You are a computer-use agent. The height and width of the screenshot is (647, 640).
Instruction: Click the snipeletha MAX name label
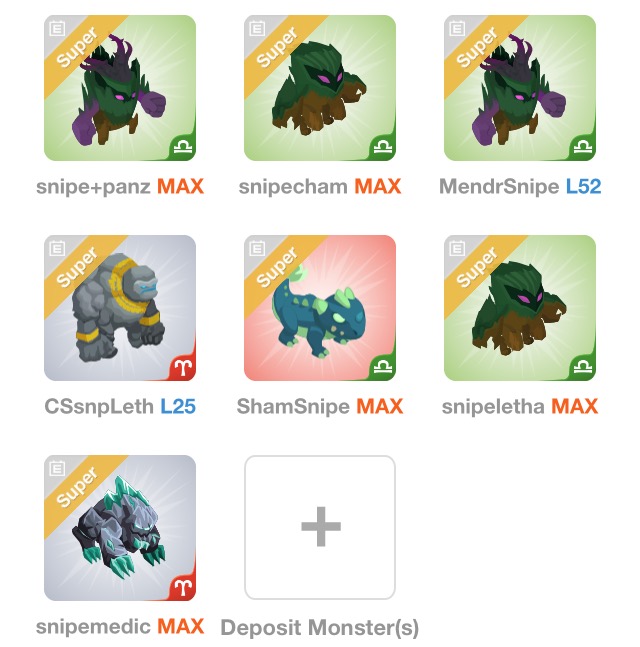point(520,407)
